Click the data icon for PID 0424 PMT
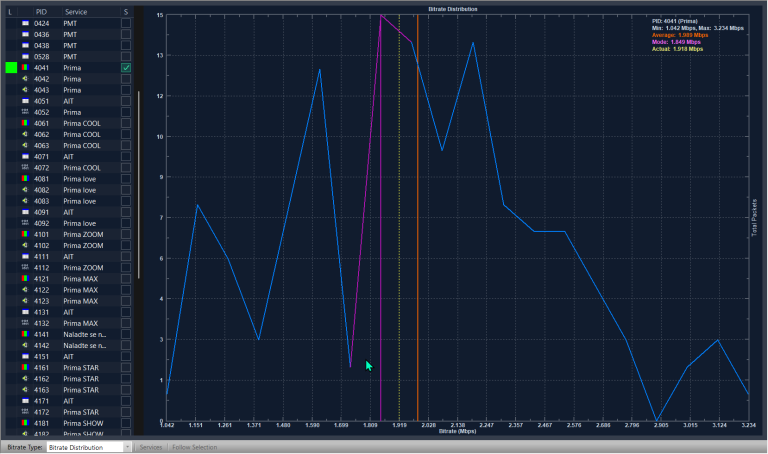The height and width of the screenshot is (454, 768). (25, 24)
